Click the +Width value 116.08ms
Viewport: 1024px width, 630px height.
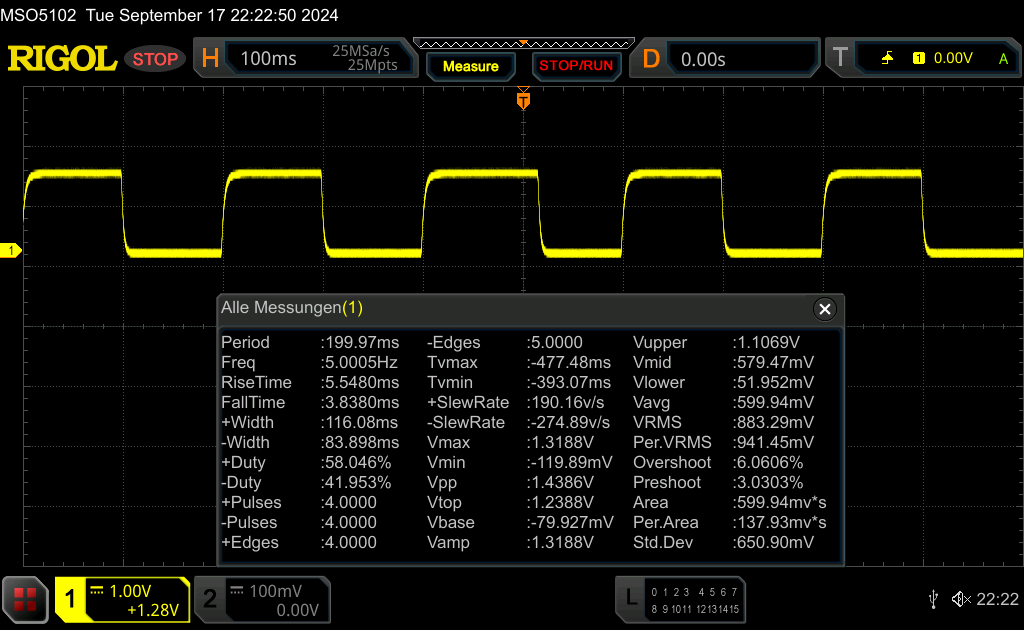(x=360, y=422)
